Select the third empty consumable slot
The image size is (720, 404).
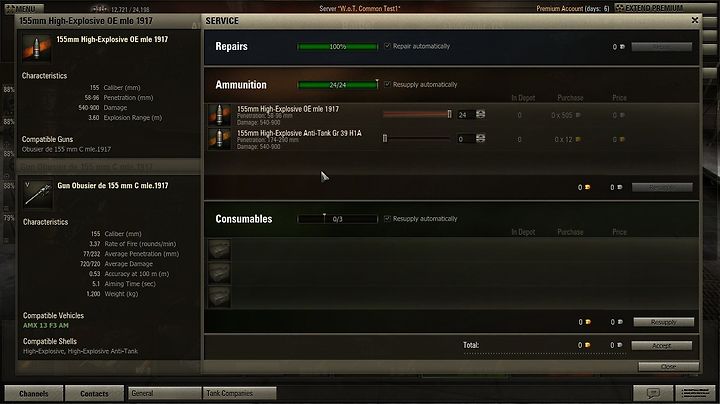point(219,297)
